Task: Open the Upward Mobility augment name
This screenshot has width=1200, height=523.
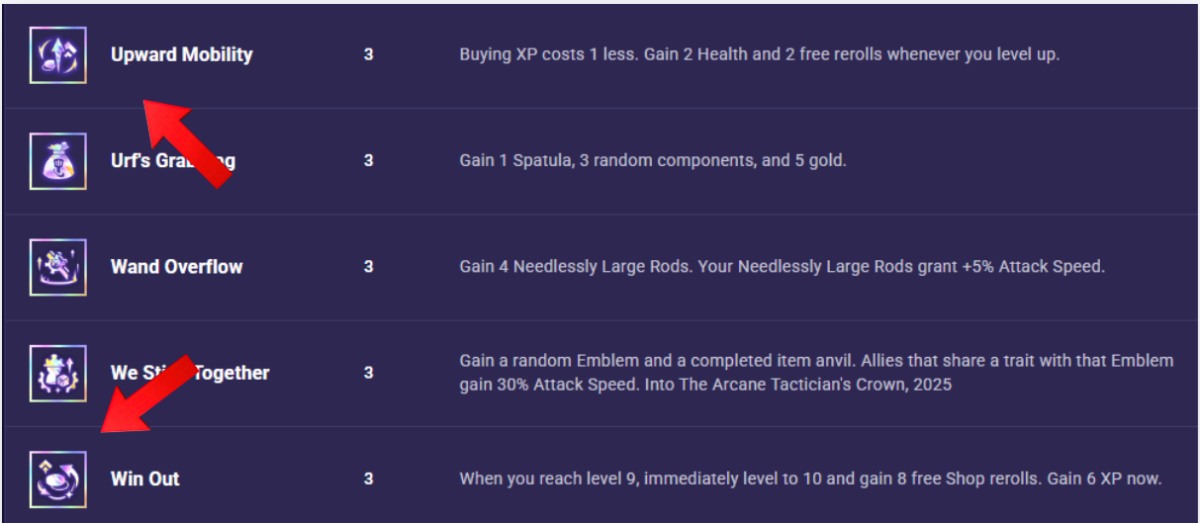Action: tap(181, 55)
